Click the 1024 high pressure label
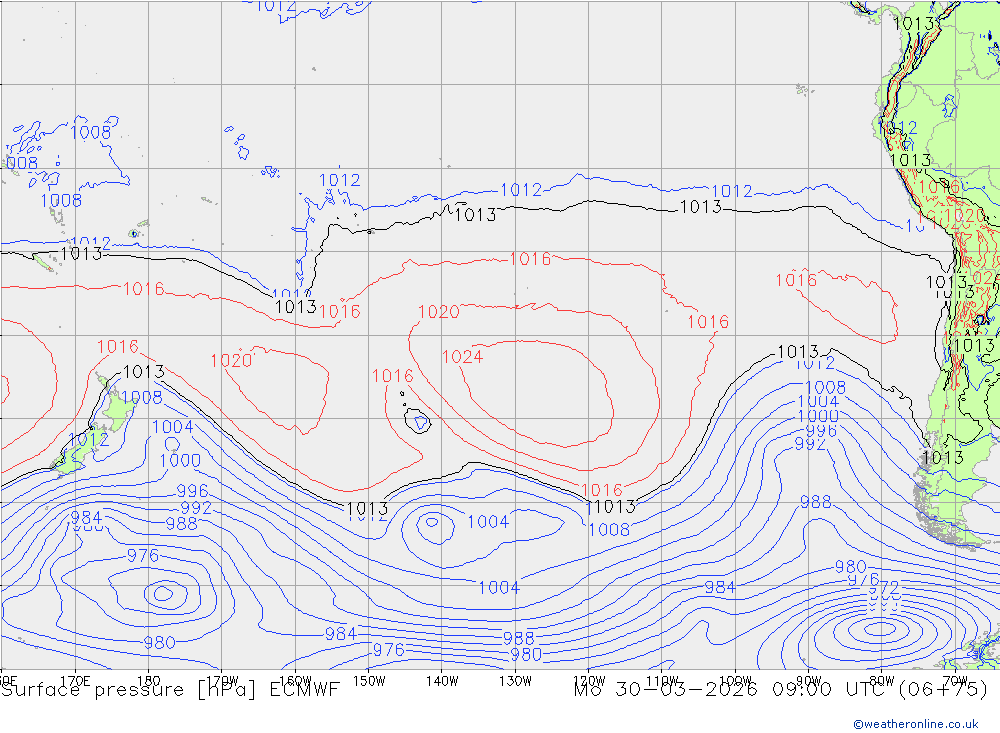 point(462,357)
